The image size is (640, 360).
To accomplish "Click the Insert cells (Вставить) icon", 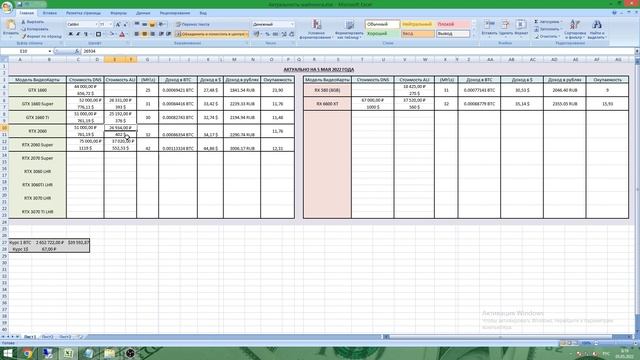I will pos(489,24).
